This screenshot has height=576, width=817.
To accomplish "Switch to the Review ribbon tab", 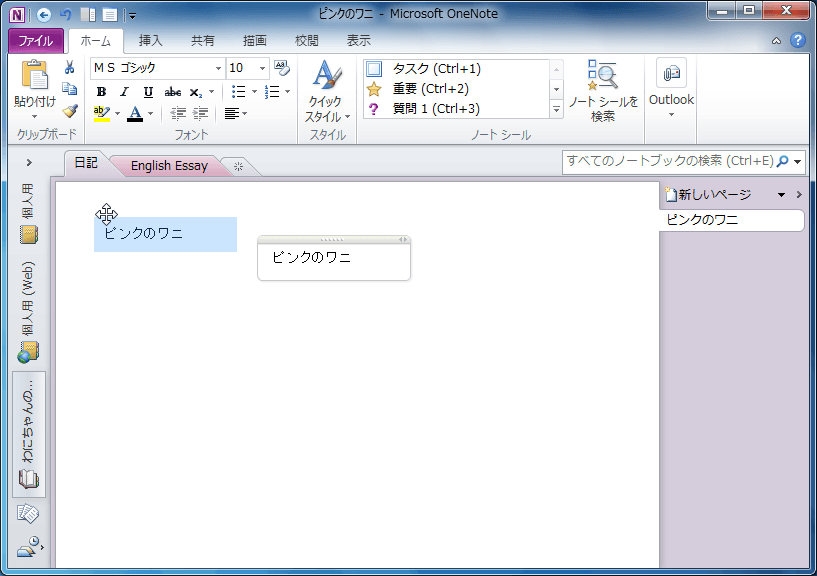I will 307,41.
